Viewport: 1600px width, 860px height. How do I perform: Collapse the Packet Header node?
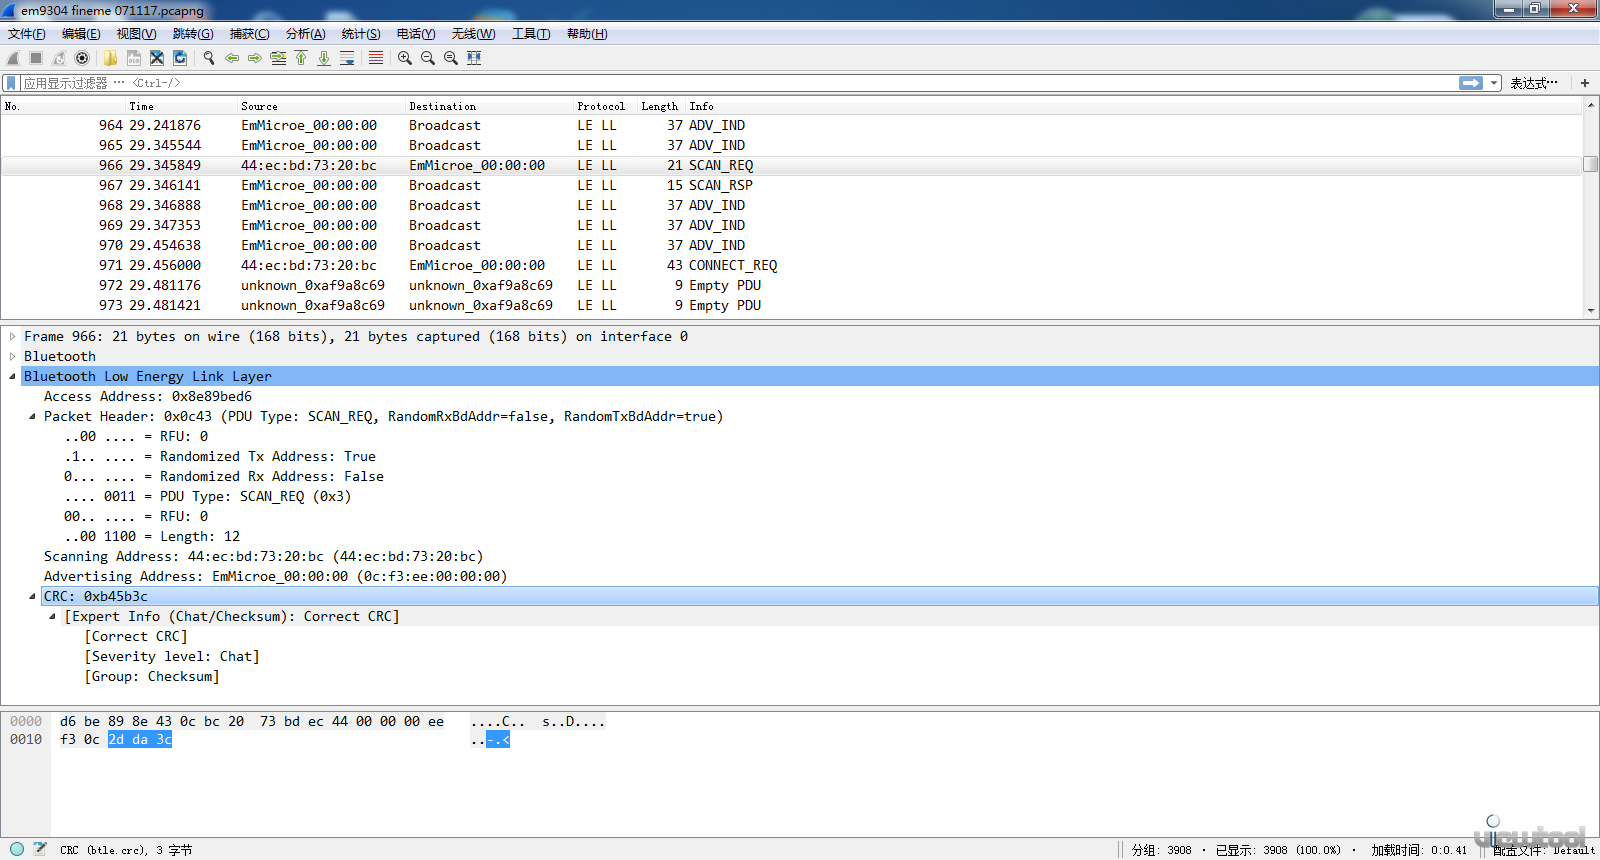tap(32, 417)
